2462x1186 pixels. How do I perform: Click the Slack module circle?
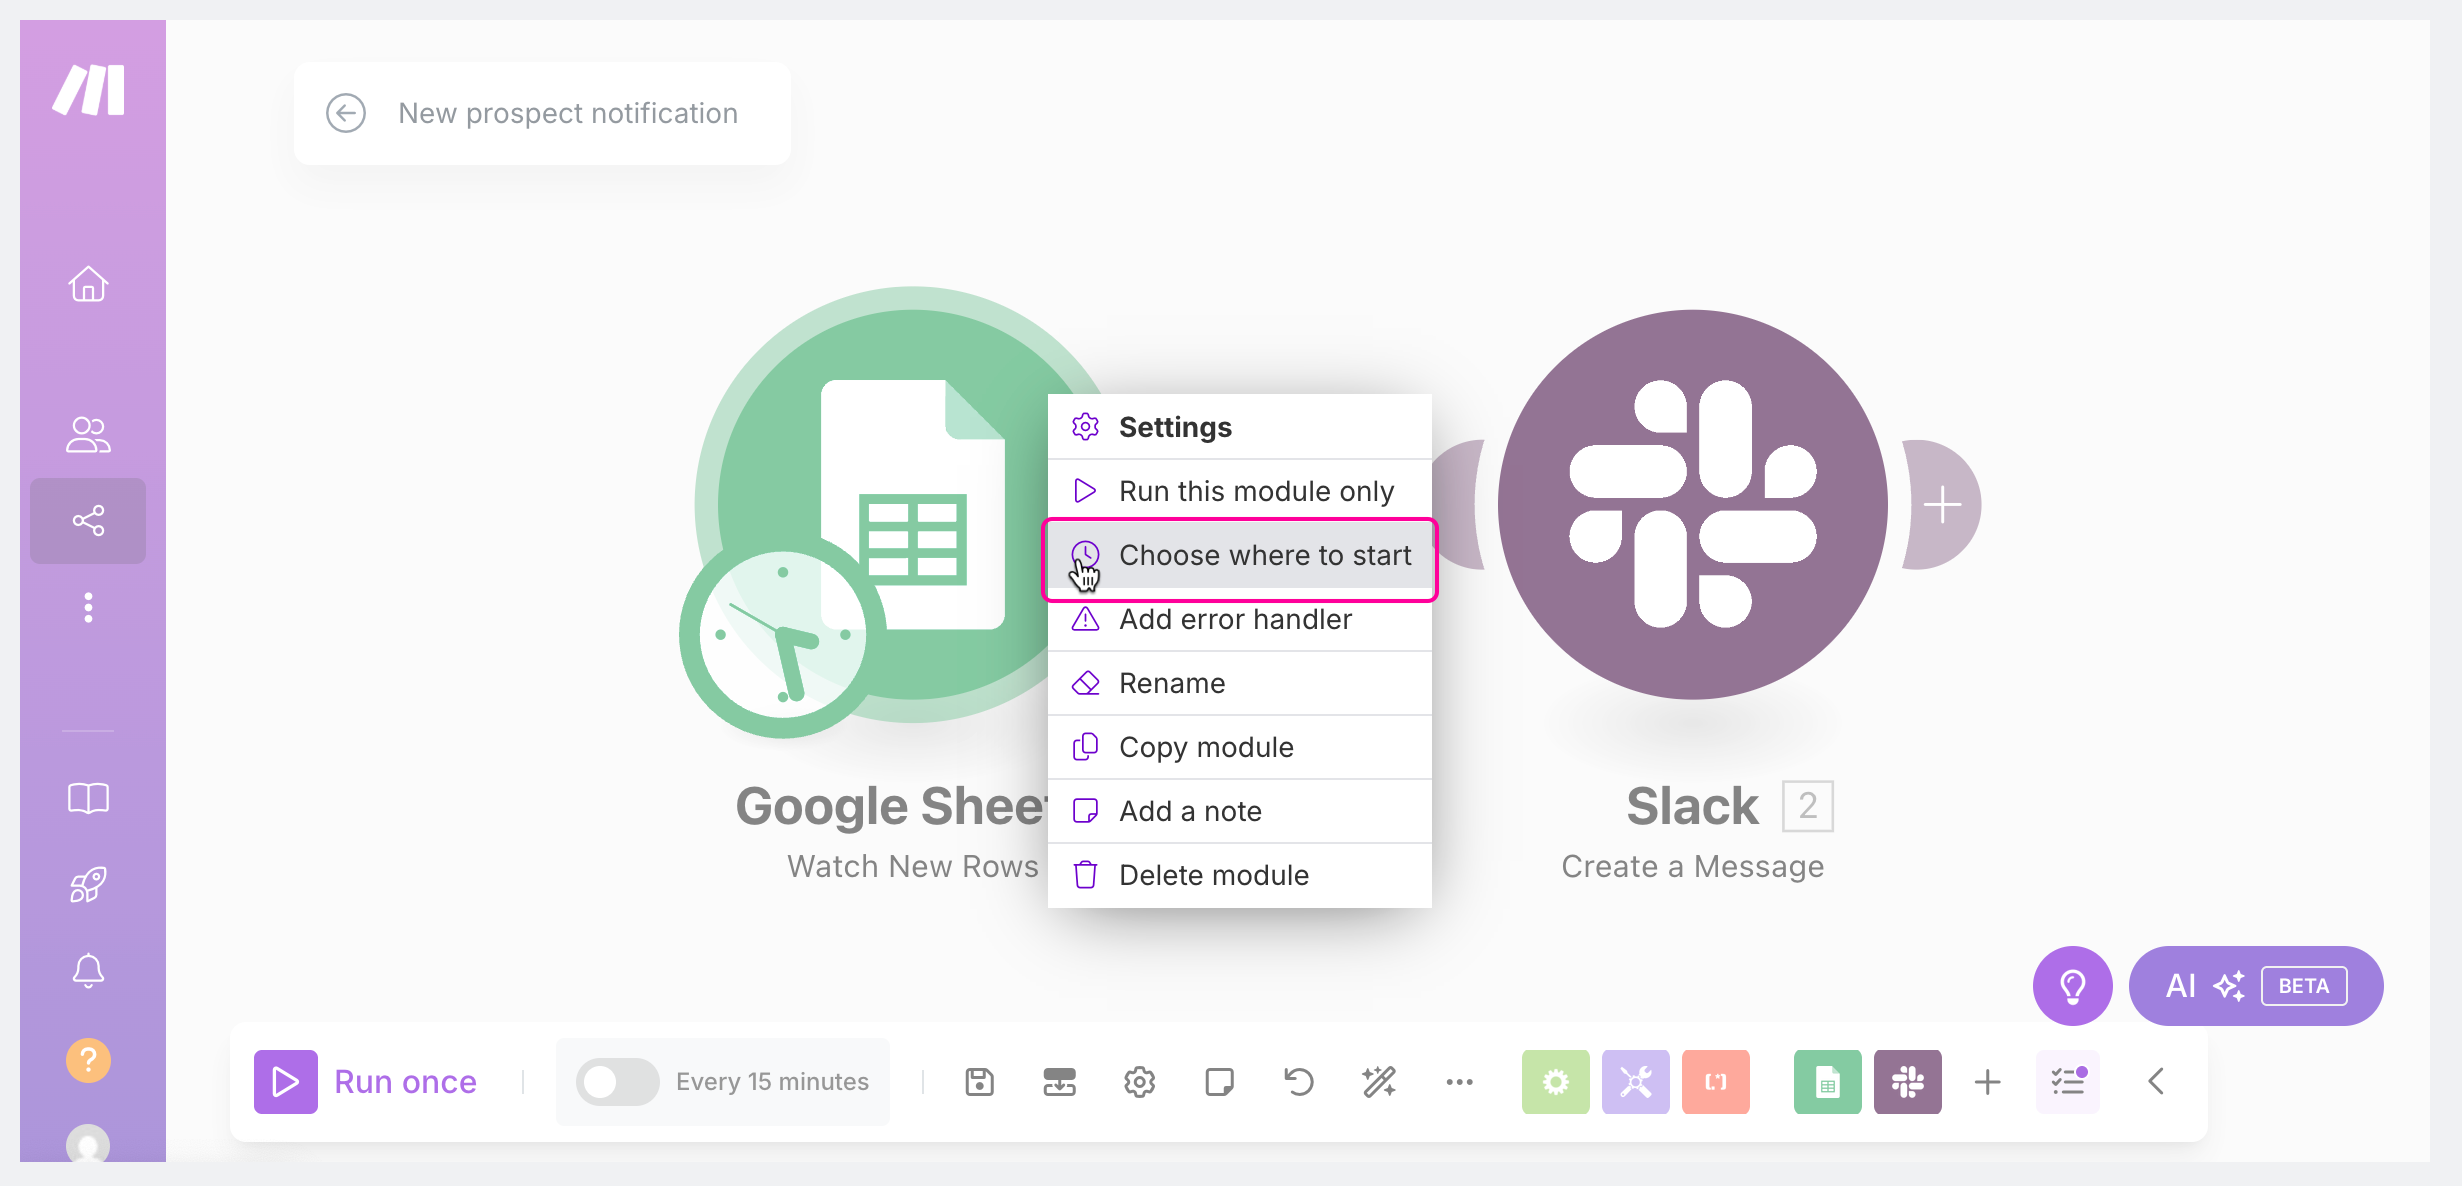(x=1693, y=505)
